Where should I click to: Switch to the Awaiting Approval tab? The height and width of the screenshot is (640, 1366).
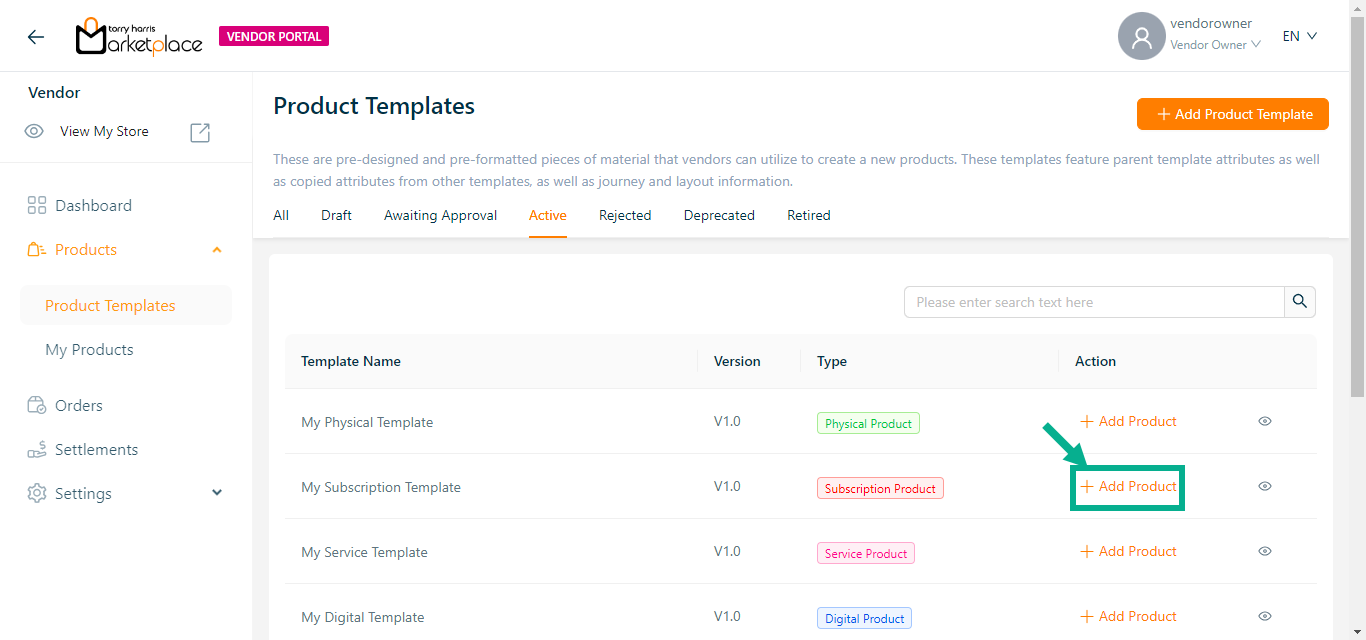pyautogui.click(x=440, y=216)
